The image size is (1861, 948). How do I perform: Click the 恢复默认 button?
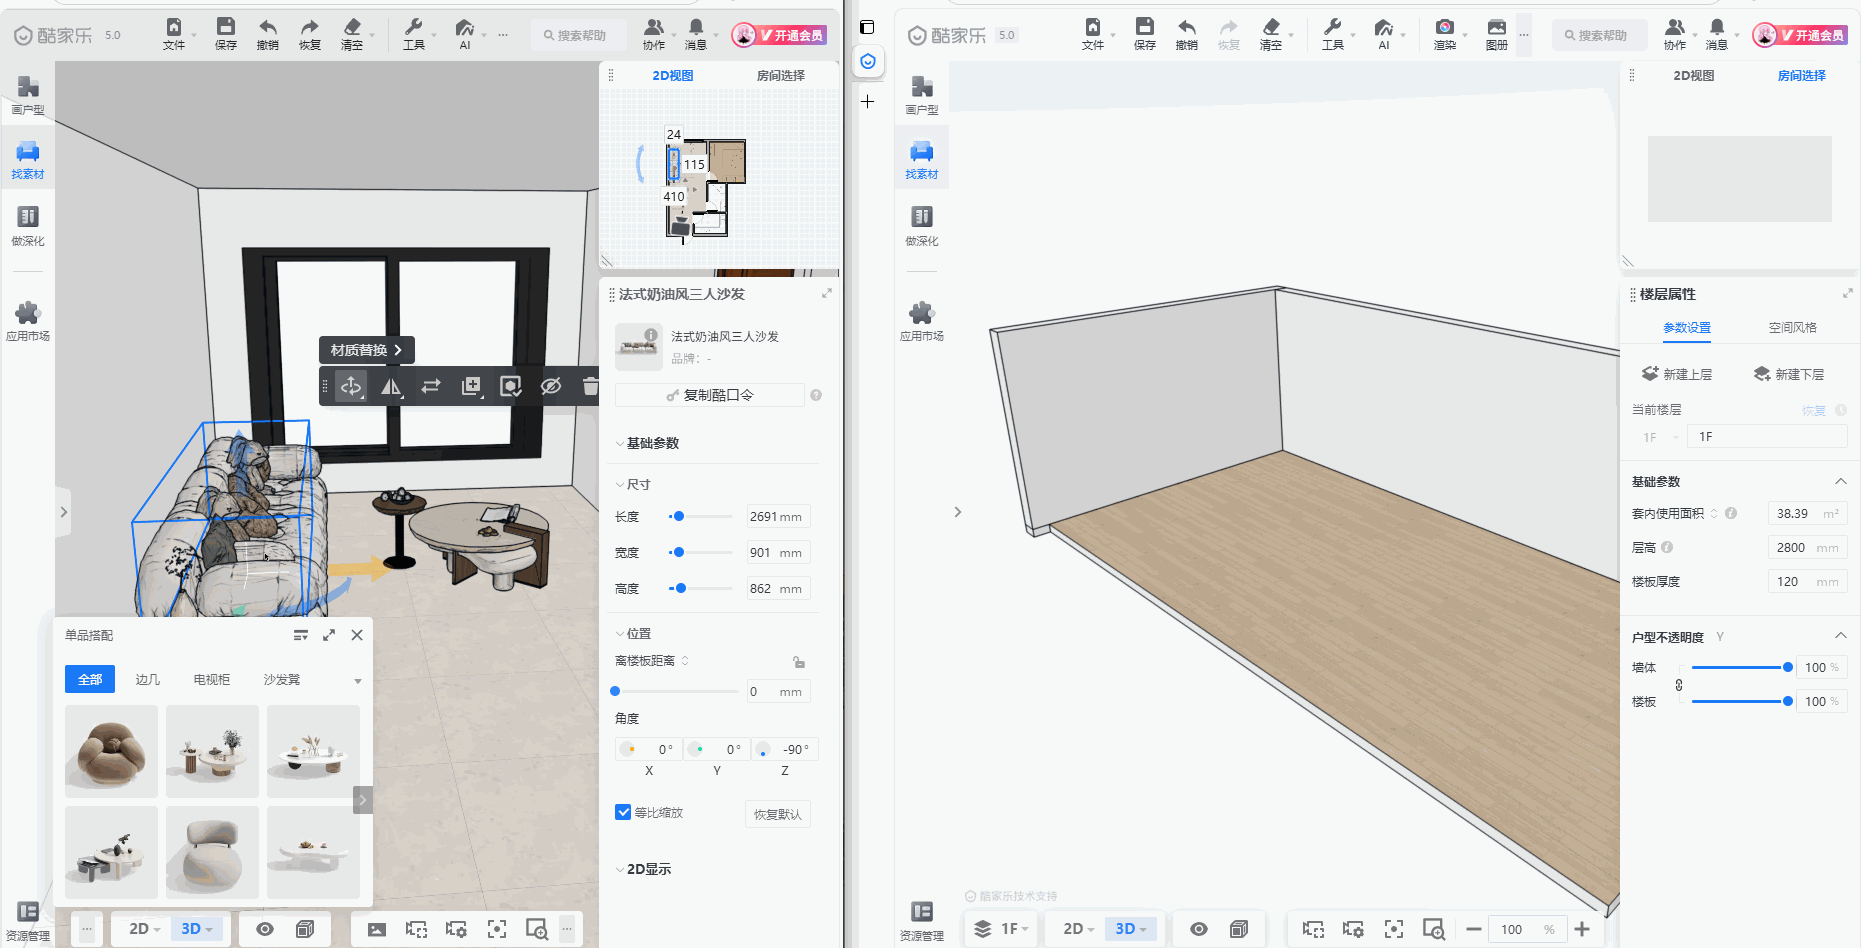point(777,814)
